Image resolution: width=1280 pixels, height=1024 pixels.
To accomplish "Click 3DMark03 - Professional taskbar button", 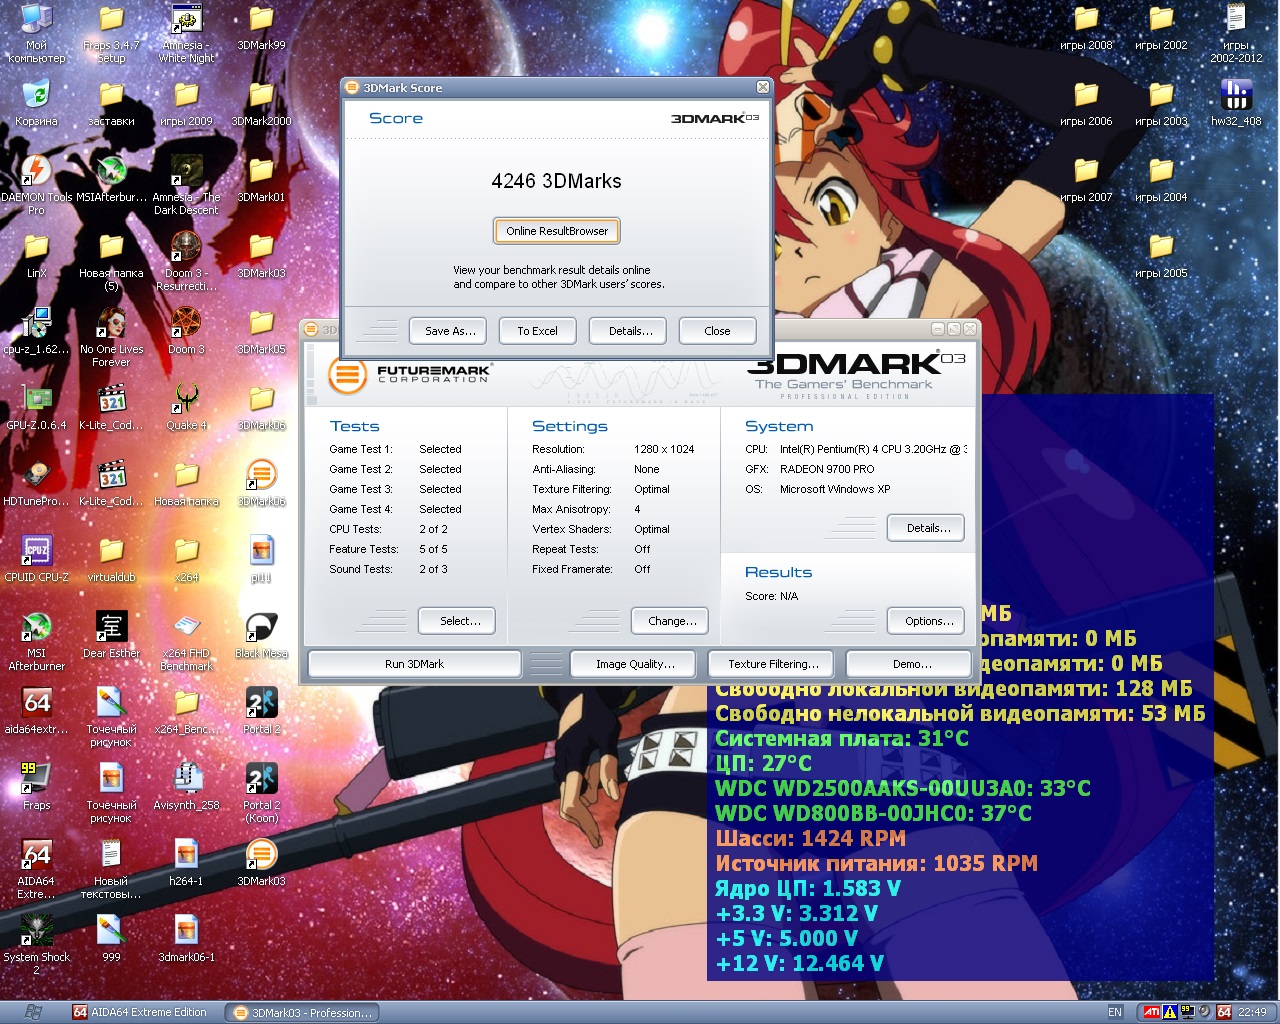I will click(303, 1012).
